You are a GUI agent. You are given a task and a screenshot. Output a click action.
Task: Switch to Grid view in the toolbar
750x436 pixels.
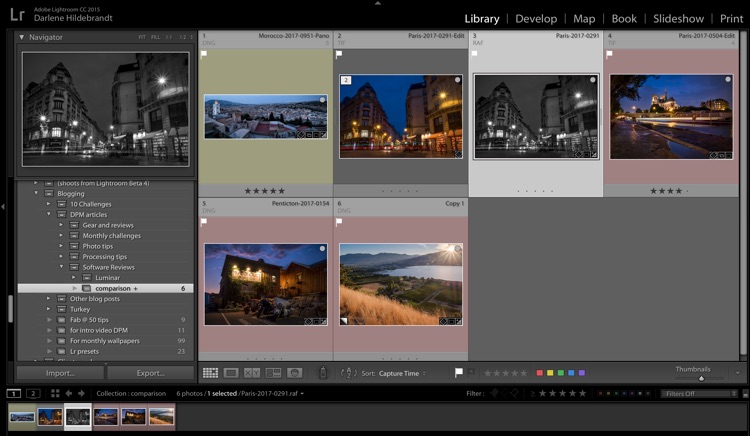[x=210, y=373]
